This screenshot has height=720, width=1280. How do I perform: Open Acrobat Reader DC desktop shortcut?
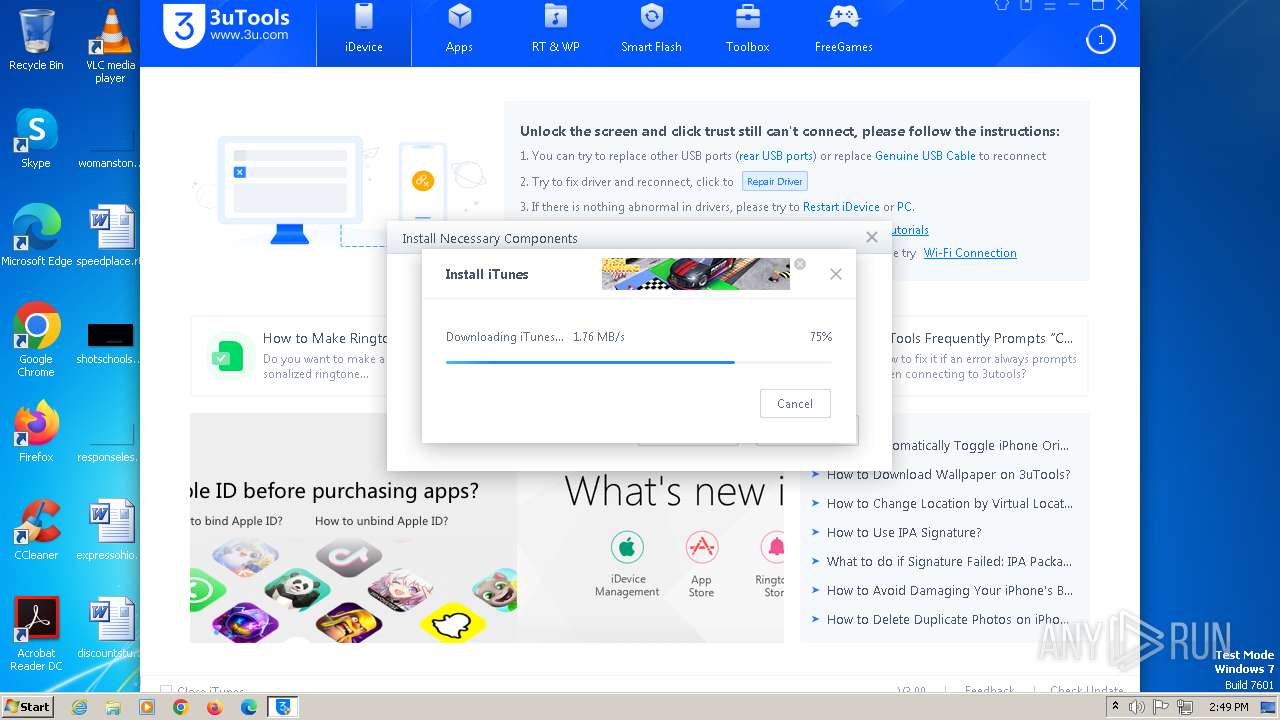click(36, 634)
